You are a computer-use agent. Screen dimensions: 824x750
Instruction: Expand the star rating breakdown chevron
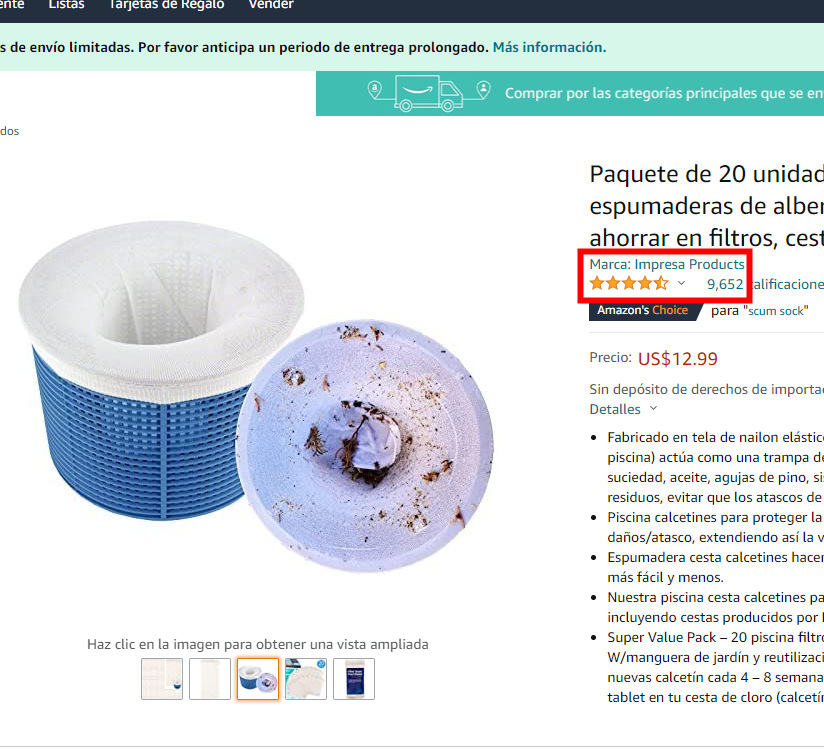[681, 283]
